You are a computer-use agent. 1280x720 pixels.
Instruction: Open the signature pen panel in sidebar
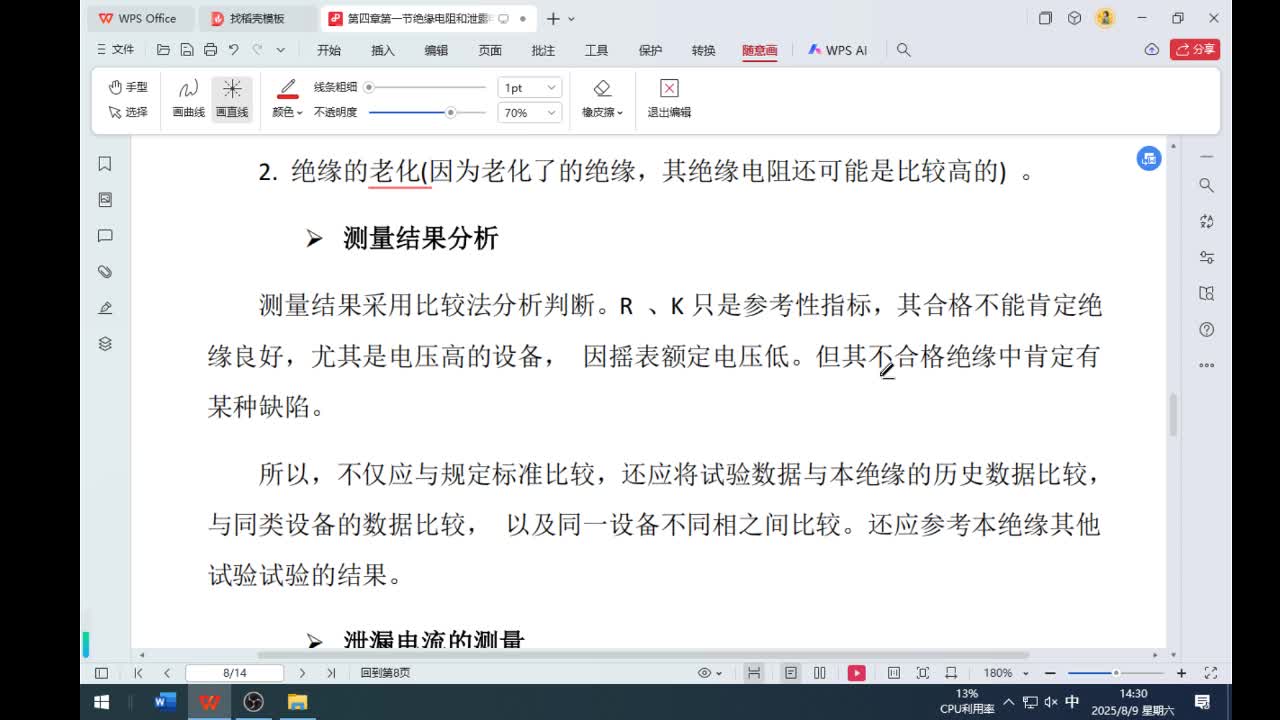point(105,308)
